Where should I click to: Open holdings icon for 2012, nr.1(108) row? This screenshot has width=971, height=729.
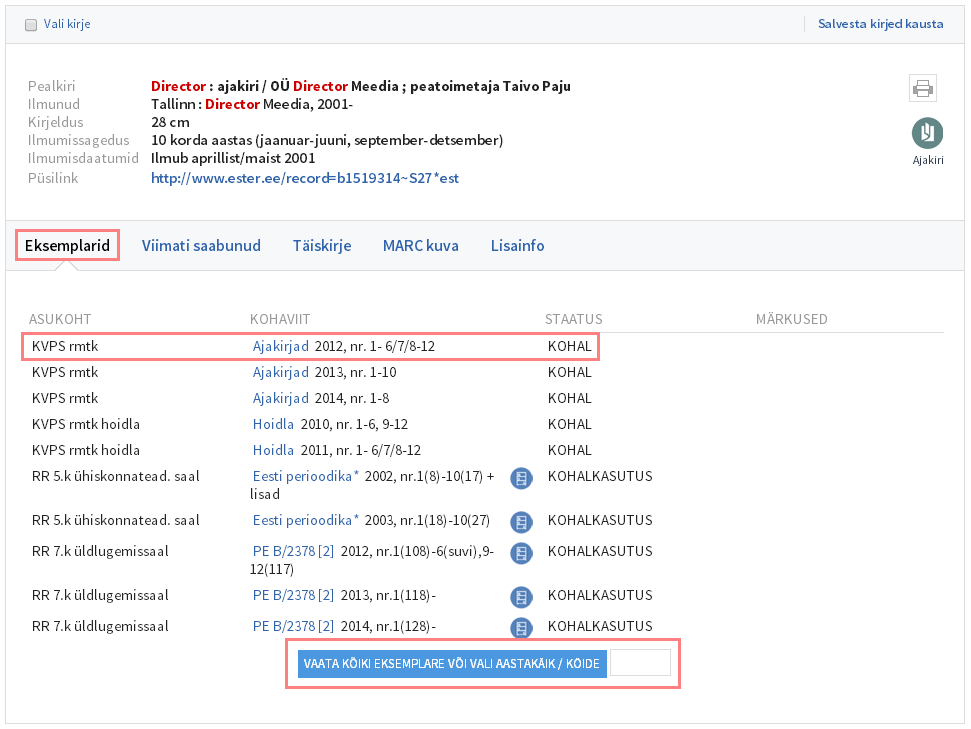(x=521, y=553)
